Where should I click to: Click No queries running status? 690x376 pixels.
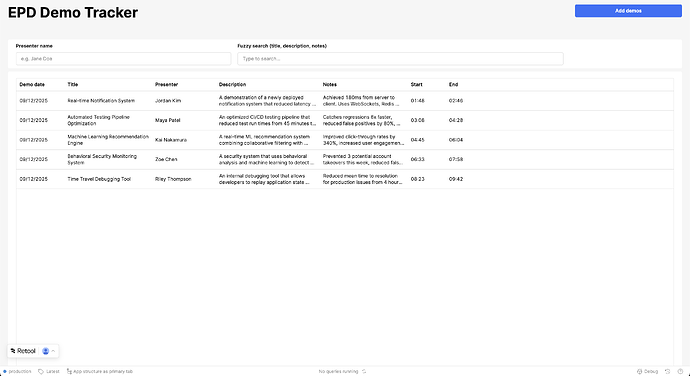tap(338, 372)
